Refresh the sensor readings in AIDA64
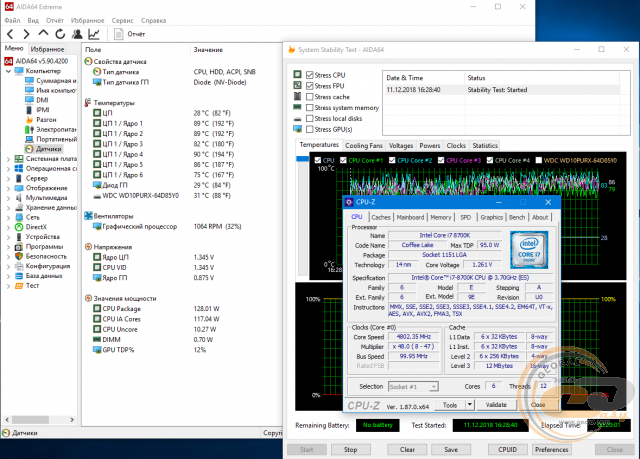The height and width of the screenshot is (459, 640). [60, 34]
